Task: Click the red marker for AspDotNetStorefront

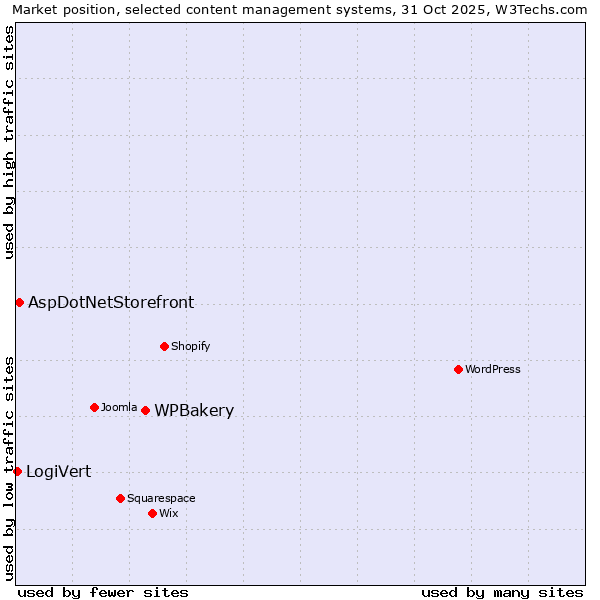Action: pos(19,302)
